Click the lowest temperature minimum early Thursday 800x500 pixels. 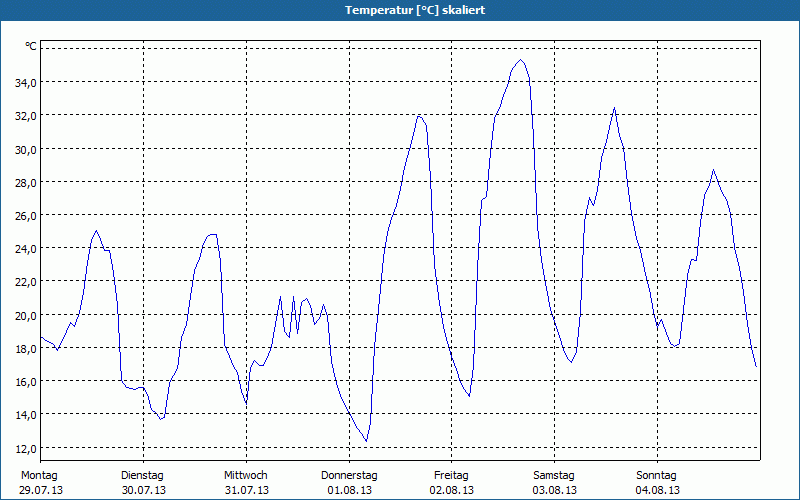366,441
